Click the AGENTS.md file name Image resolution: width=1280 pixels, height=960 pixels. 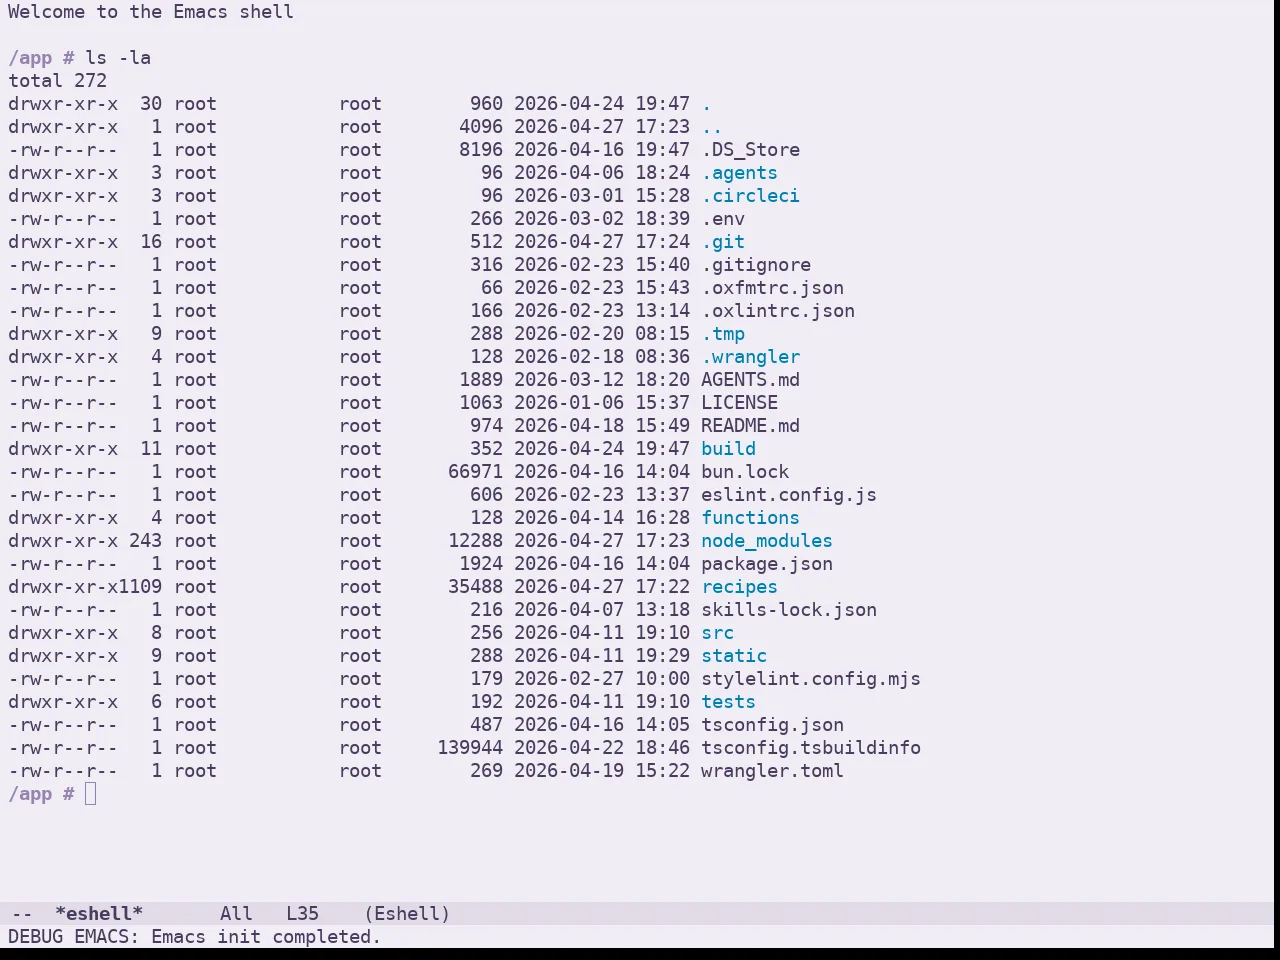click(750, 380)
